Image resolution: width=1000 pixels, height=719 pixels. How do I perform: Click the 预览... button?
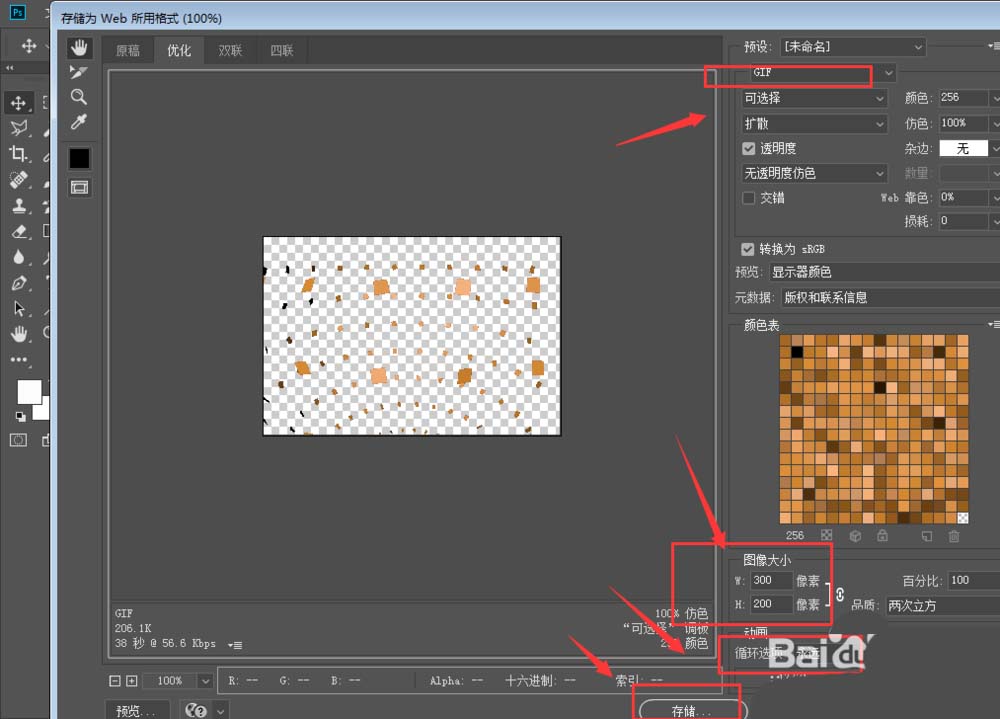[x=137, y=710]
